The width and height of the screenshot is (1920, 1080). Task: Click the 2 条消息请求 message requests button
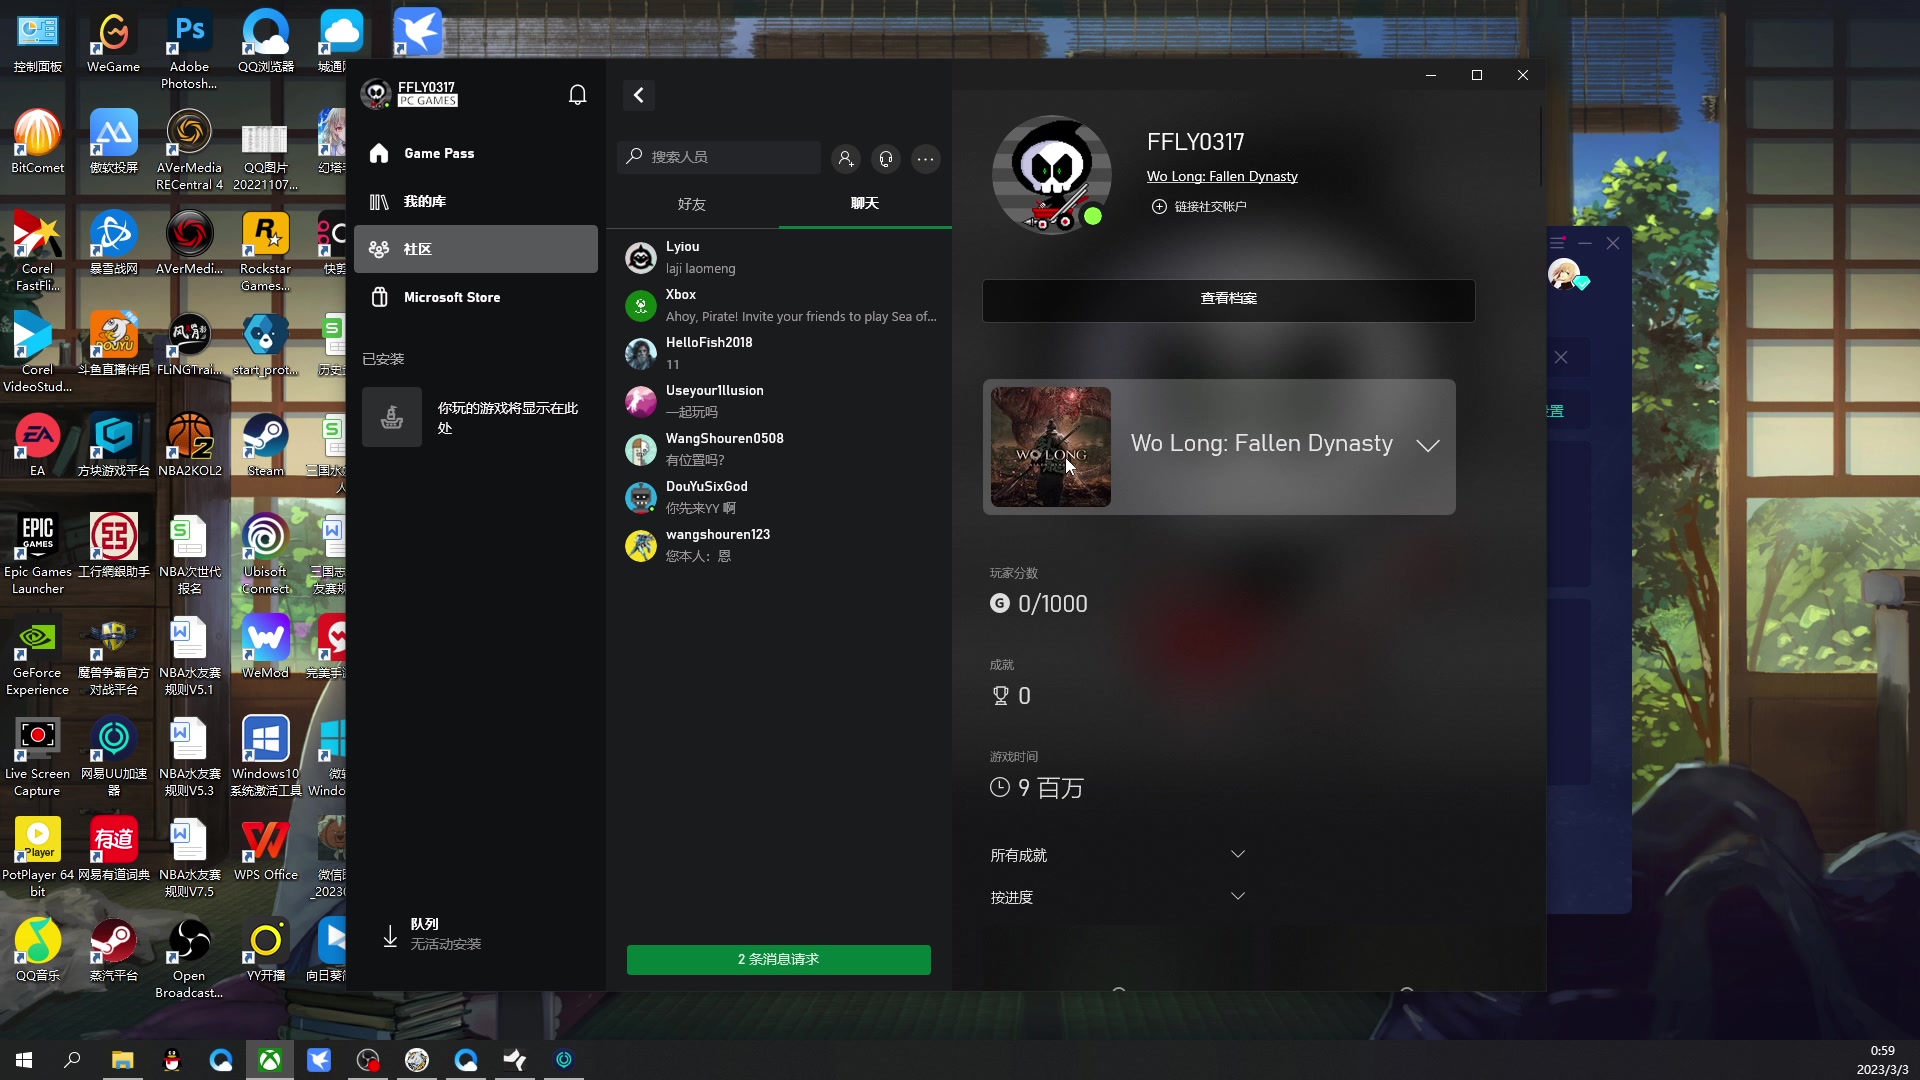click(x=779, y=959)
